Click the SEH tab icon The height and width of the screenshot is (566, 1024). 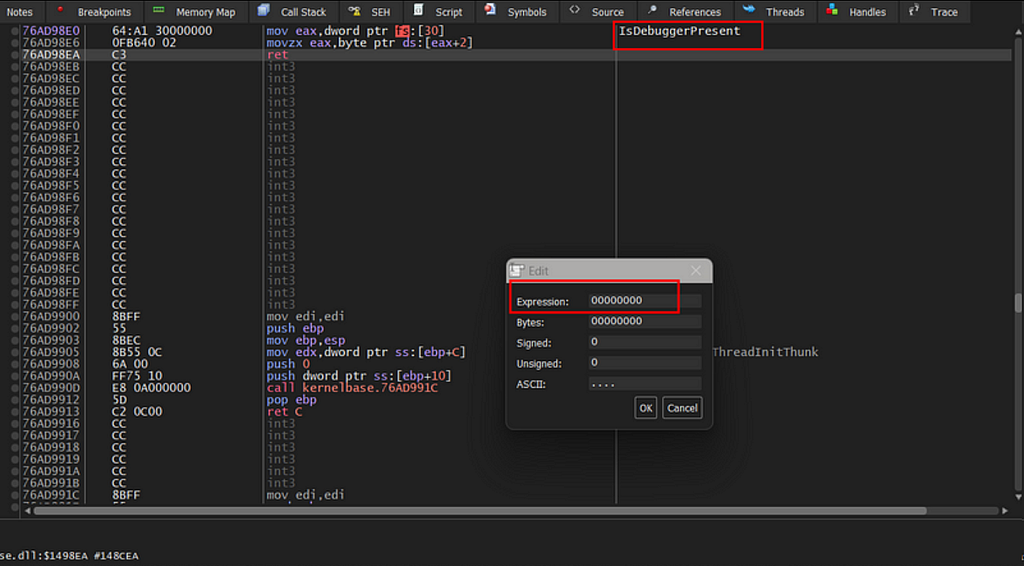coord(355,10)
